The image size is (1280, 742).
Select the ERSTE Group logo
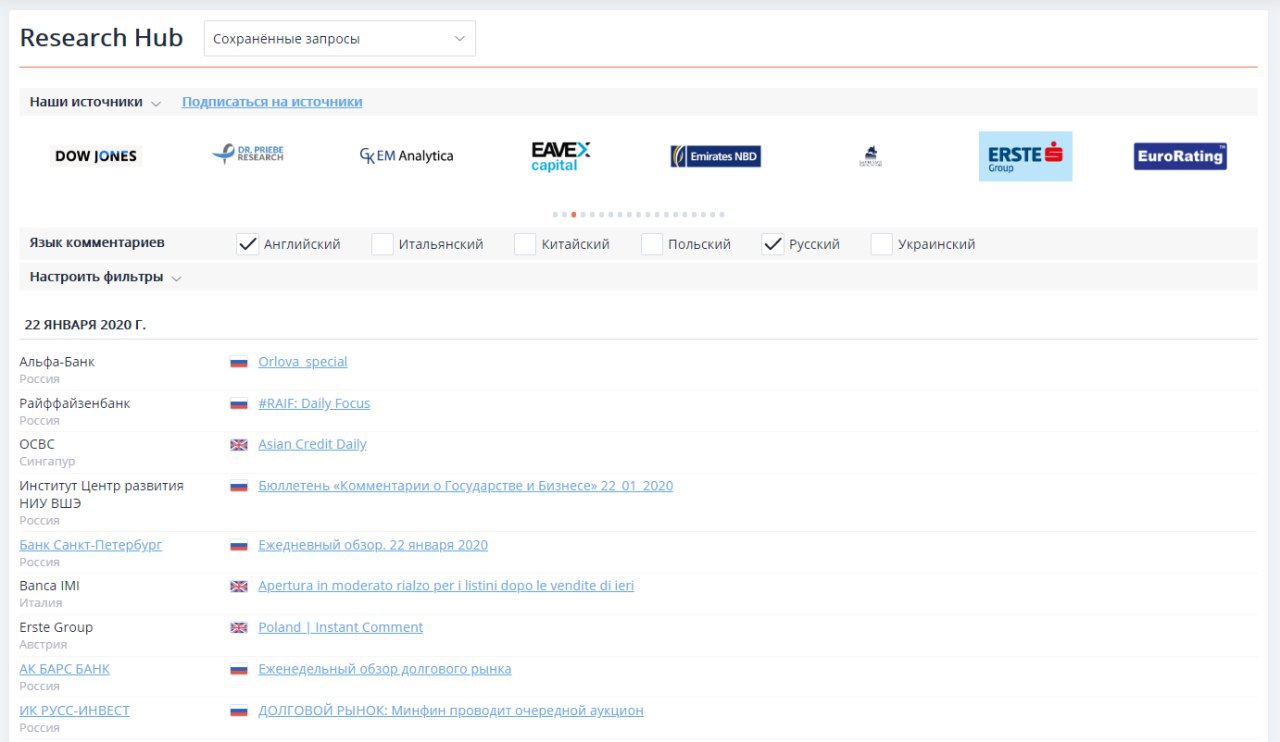[x=1025, y=156]
